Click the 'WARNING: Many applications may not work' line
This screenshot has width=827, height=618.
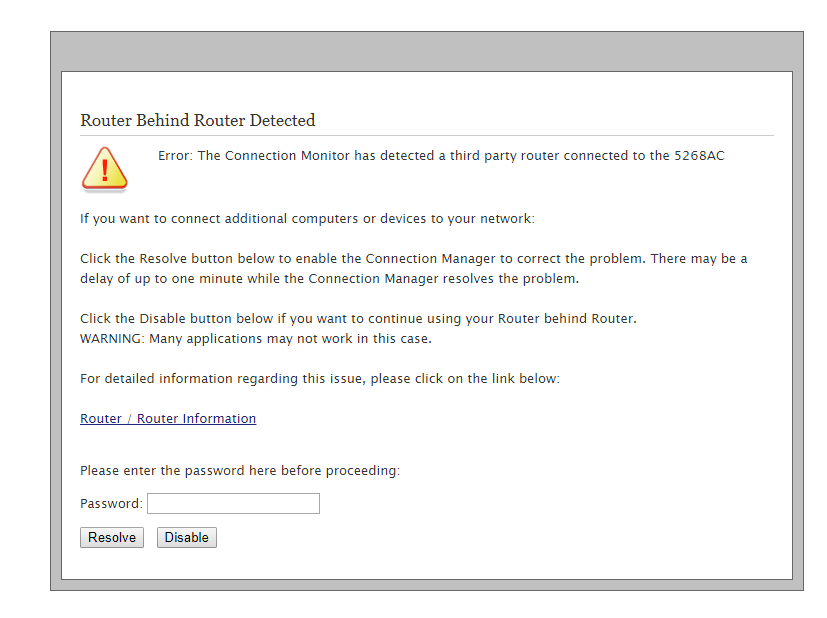tap(256, 339)
